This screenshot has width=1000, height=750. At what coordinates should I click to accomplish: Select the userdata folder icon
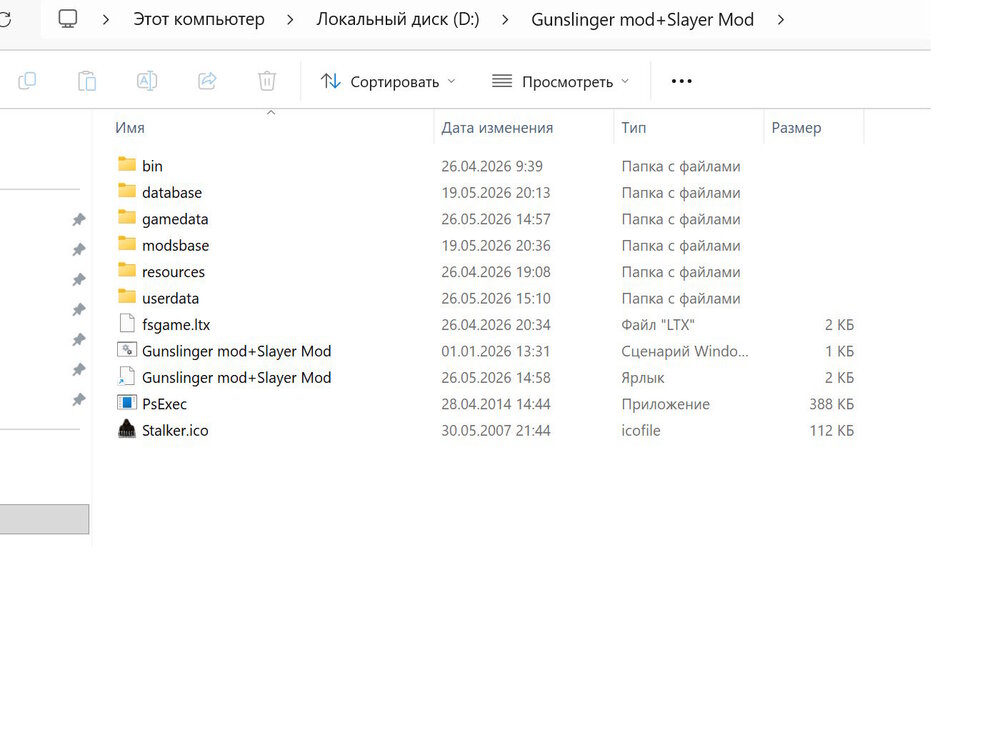[x=127, y=297]
